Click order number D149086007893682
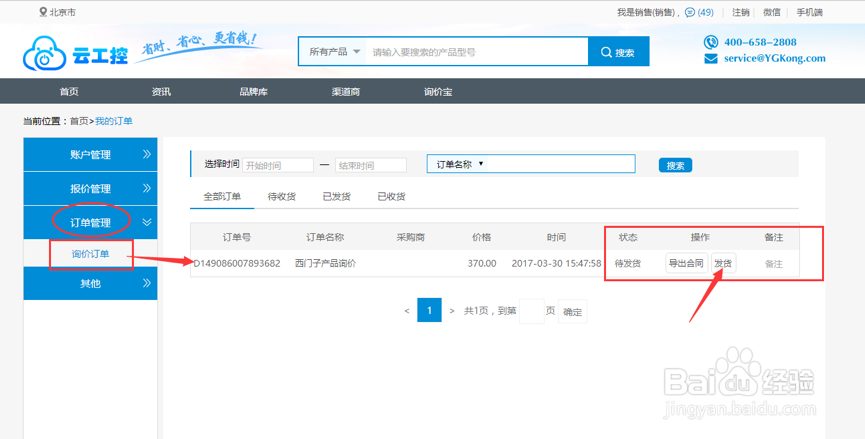865x439 pixels. click(x=237, y=264)
